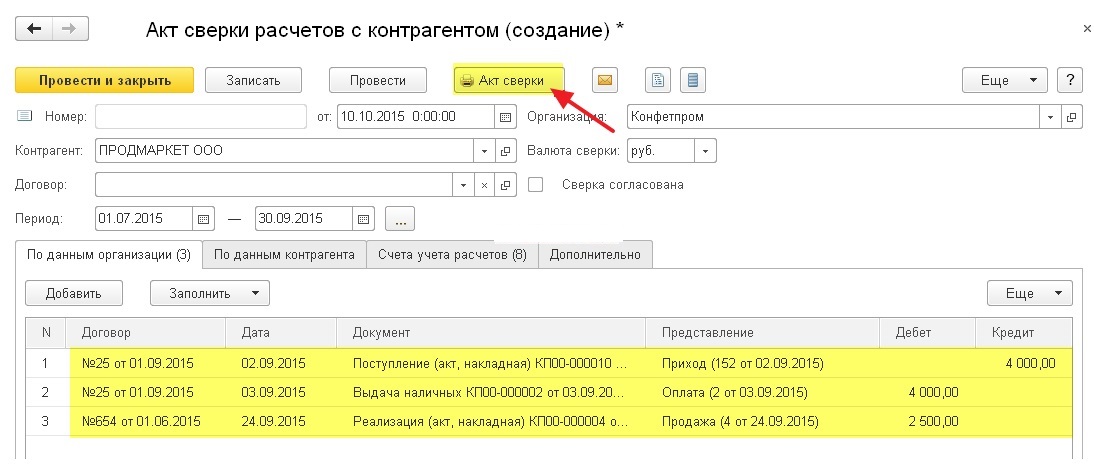The width and height of the screenshot is (1094, 470).
Task: Focus the Организация field Конфетпром
Action: pyautogui.click(x=834, y=117)
